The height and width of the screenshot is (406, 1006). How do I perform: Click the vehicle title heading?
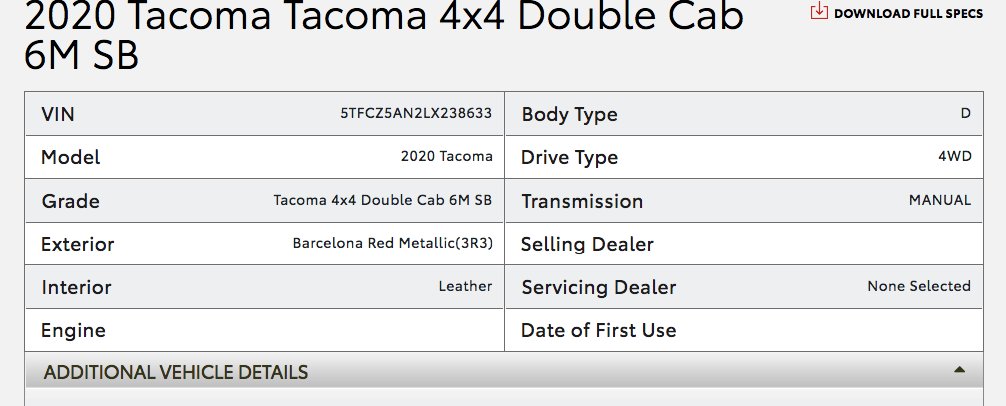click(x=384, y=35)
